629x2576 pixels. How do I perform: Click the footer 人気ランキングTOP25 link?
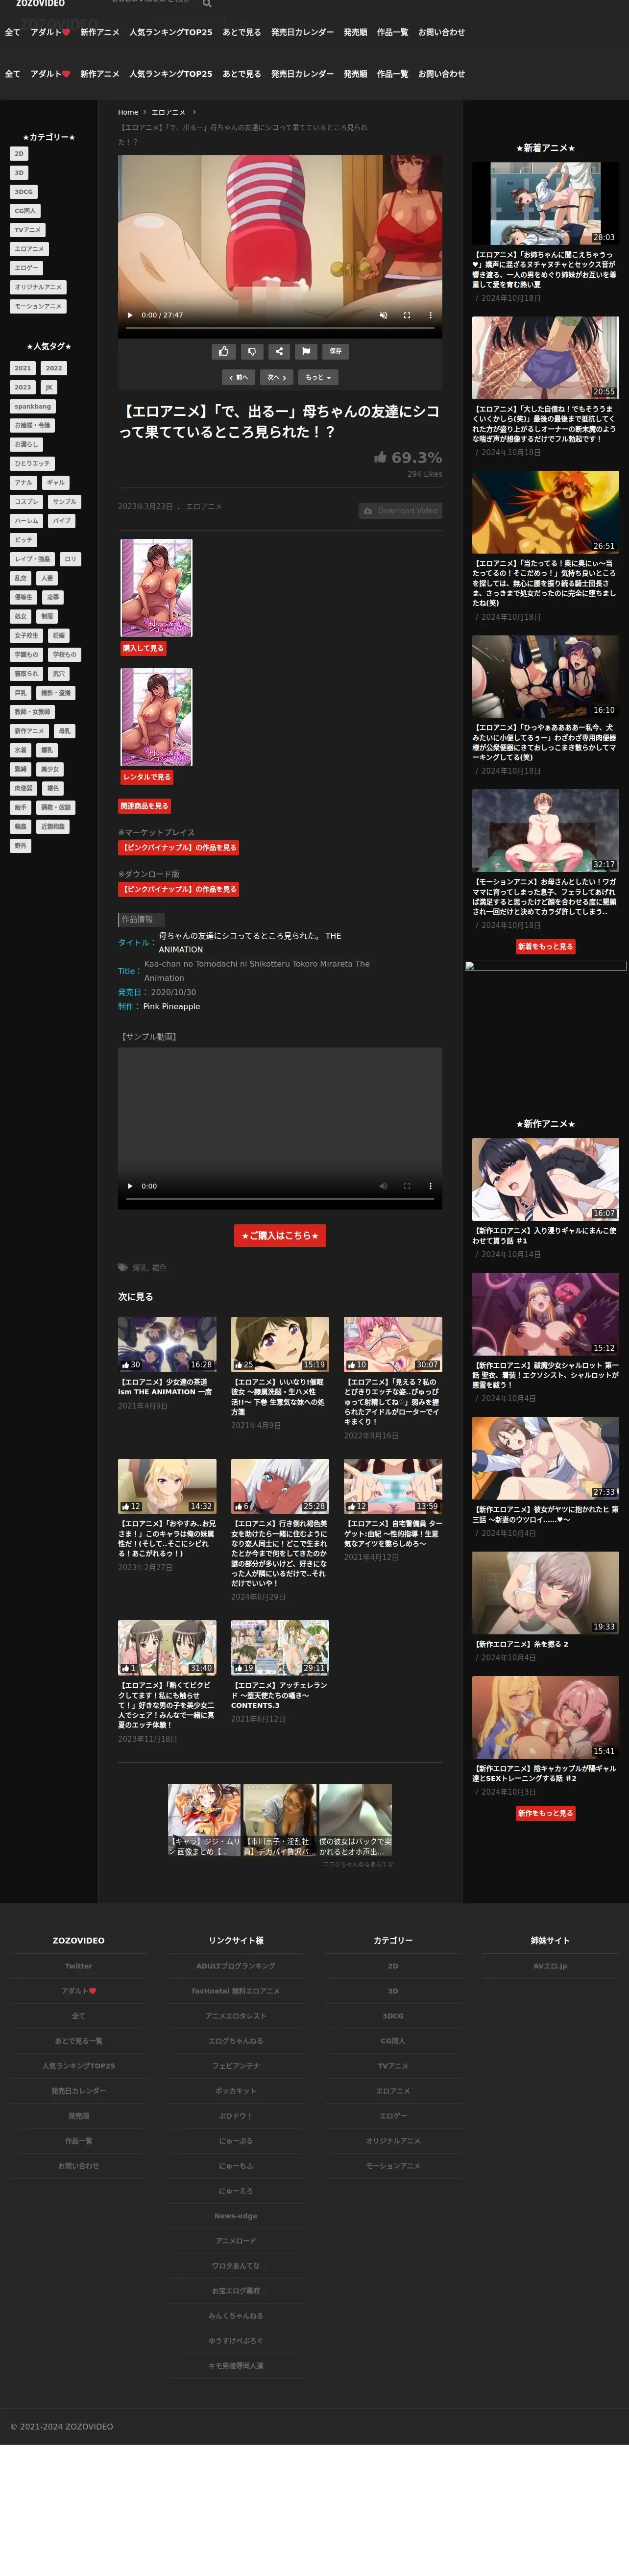pos(79,2066)
